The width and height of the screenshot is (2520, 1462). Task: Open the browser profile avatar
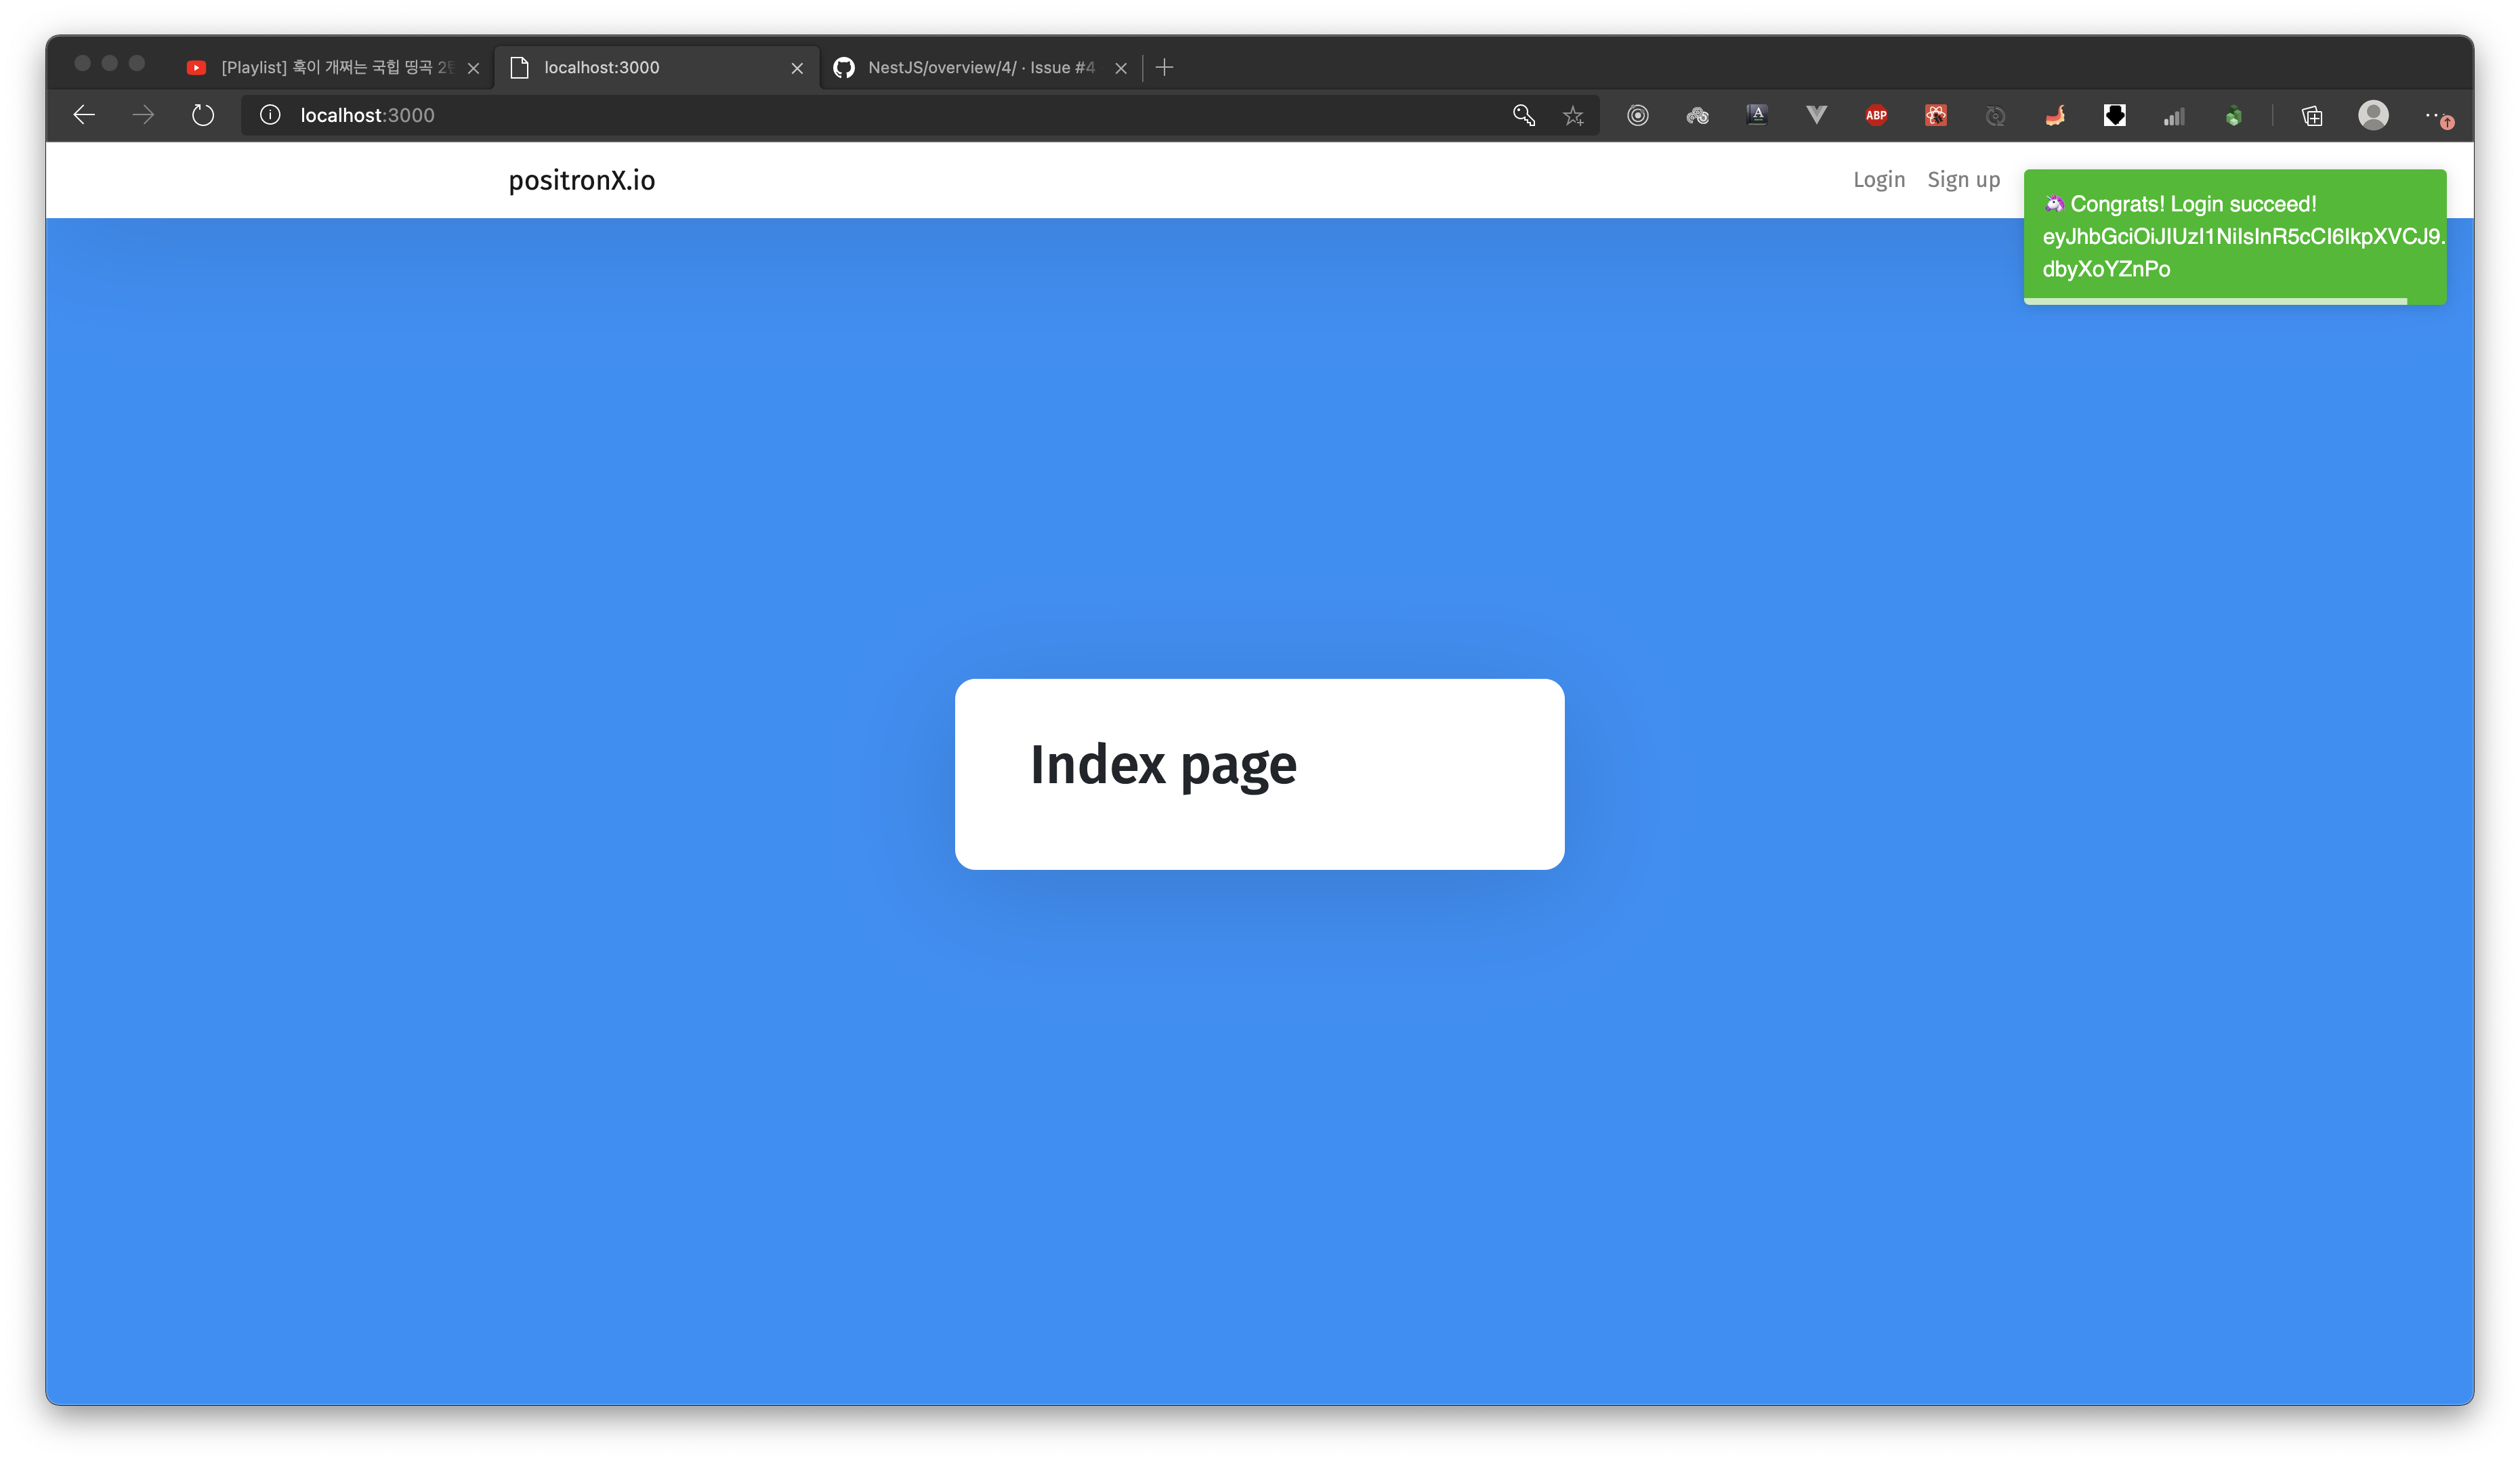coord(2374,115)
